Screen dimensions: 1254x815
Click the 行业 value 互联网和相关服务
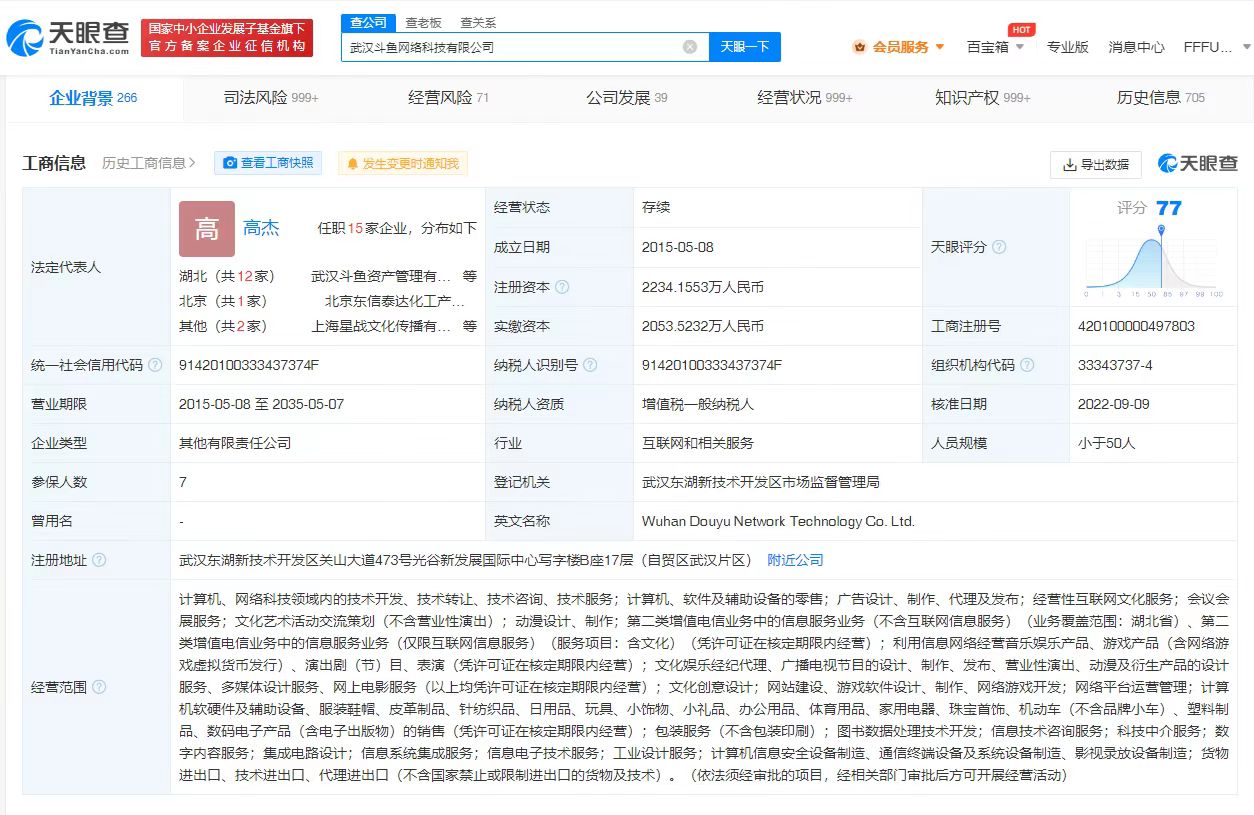point(698,443)
